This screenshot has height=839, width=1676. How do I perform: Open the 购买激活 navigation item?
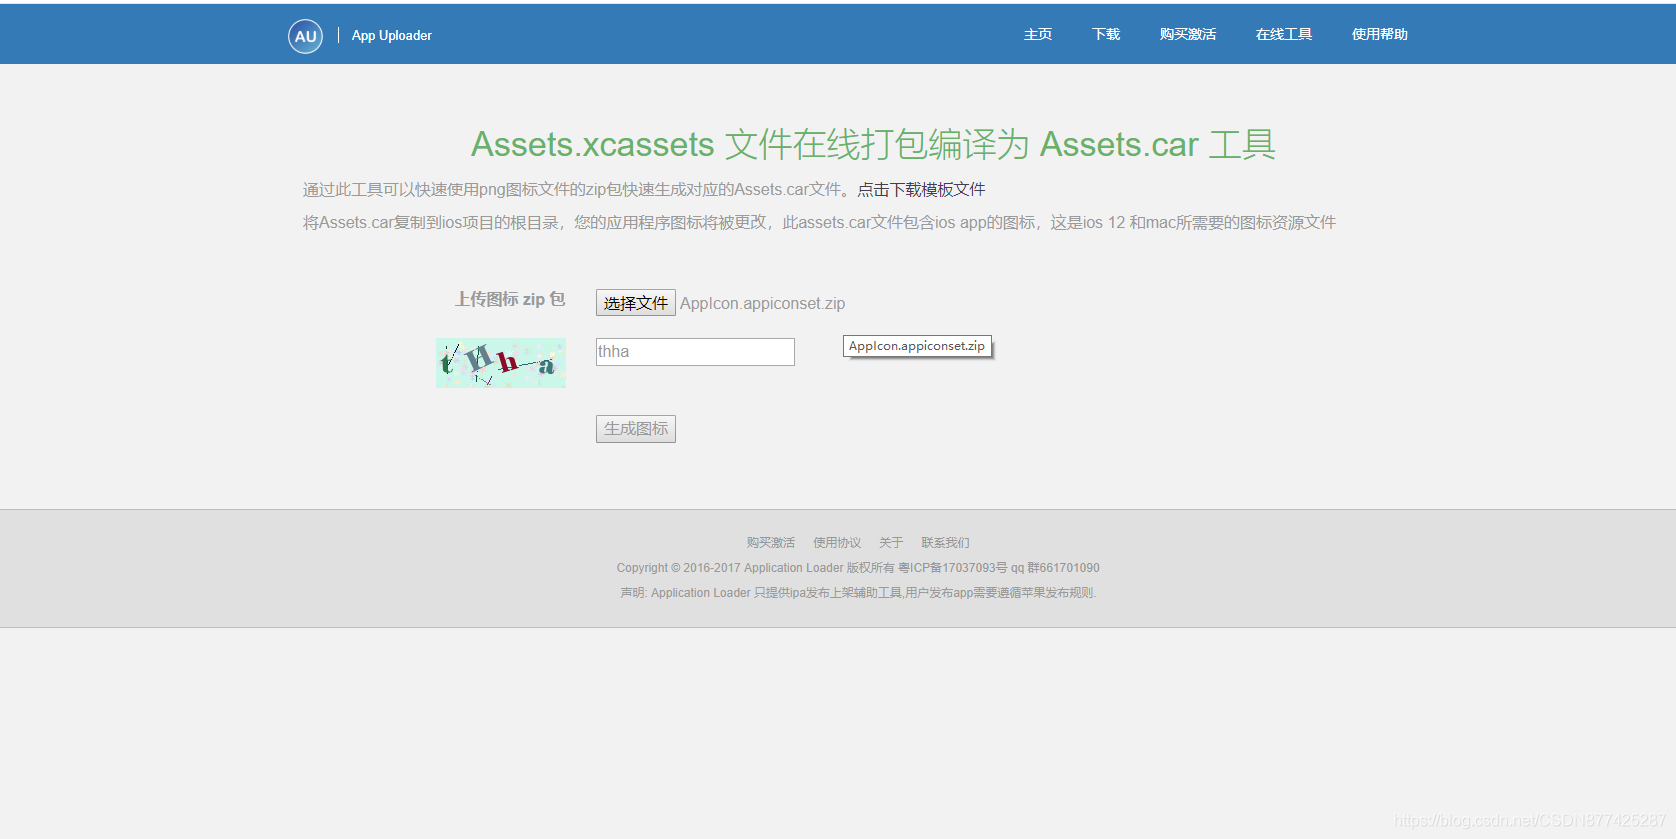pyautogui.click(x=1188, y=34)
